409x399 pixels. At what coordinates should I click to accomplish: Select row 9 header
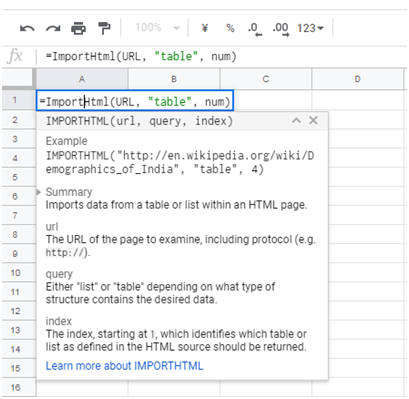pyautogui.click(x=15, y=254)
